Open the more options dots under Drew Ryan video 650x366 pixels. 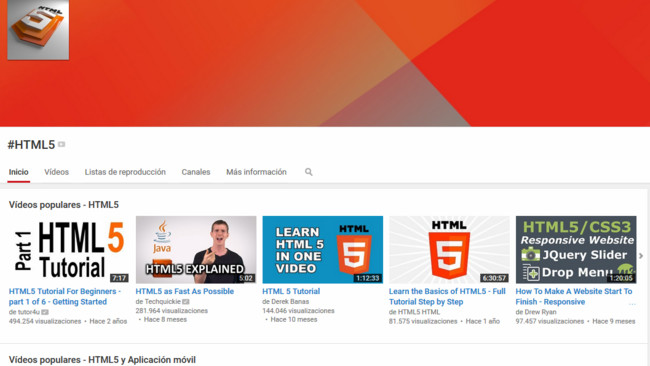click(632, 304)
